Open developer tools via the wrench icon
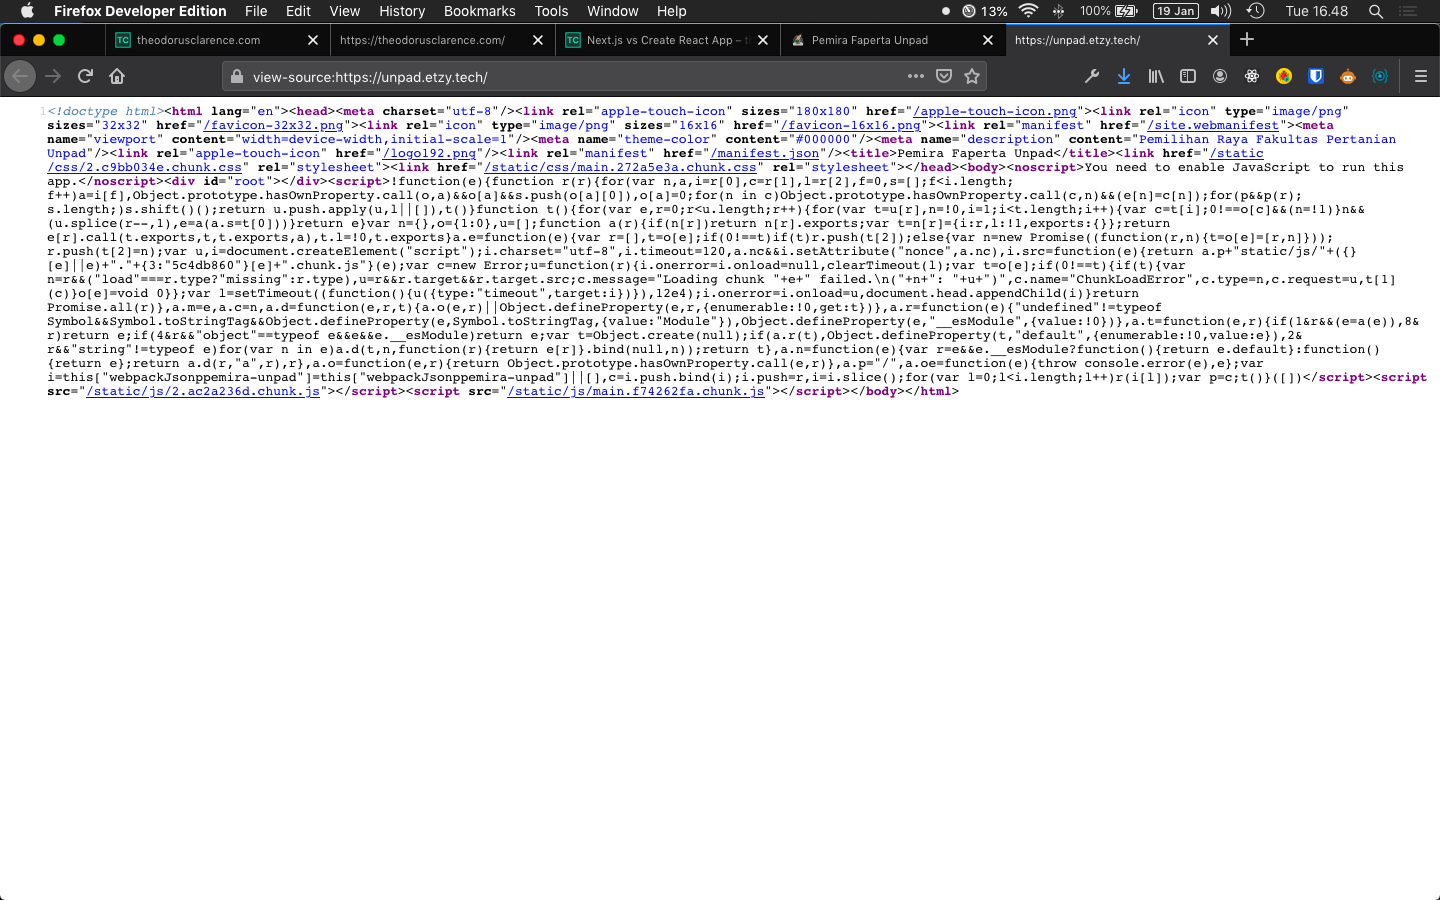 (1092, 76)
